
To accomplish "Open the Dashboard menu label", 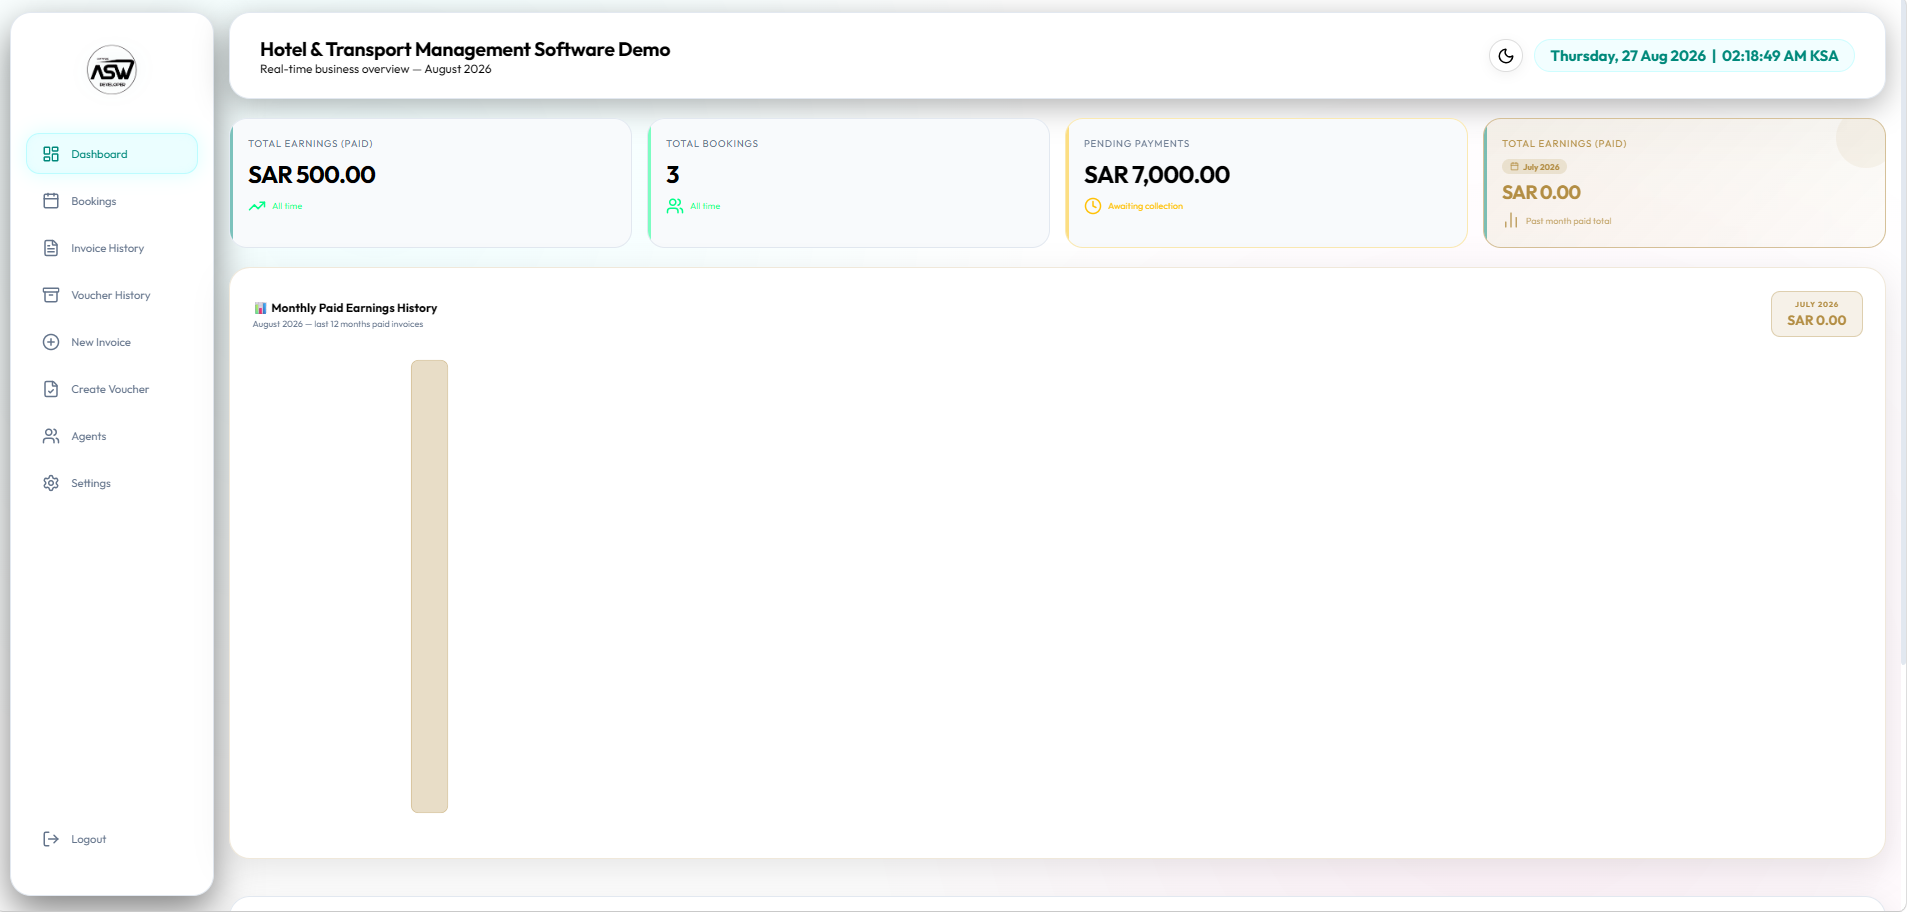I will pos(99,154).
